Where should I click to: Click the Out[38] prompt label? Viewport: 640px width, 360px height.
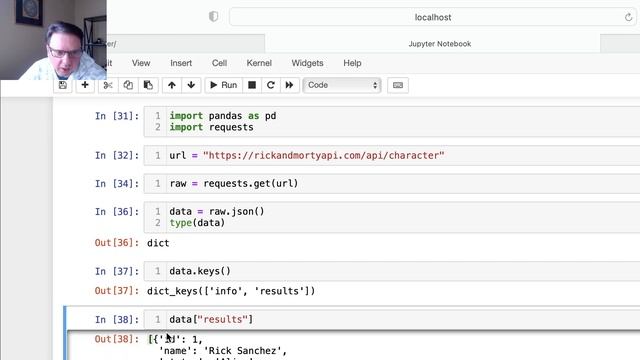117,339
